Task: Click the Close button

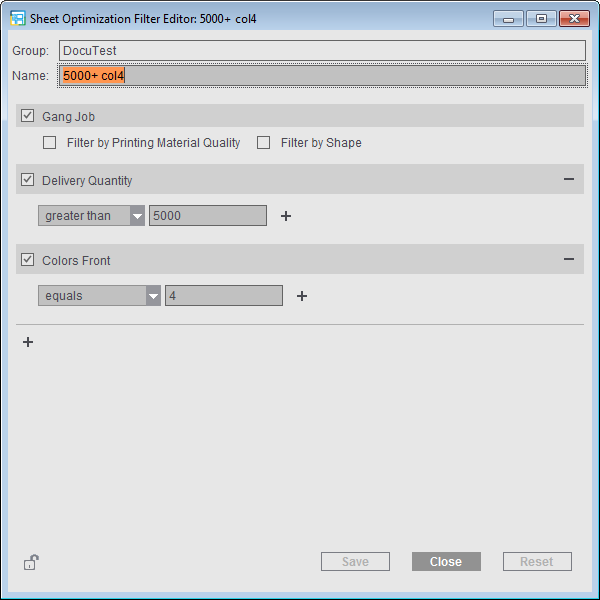Action: click(x=446, y=562)
